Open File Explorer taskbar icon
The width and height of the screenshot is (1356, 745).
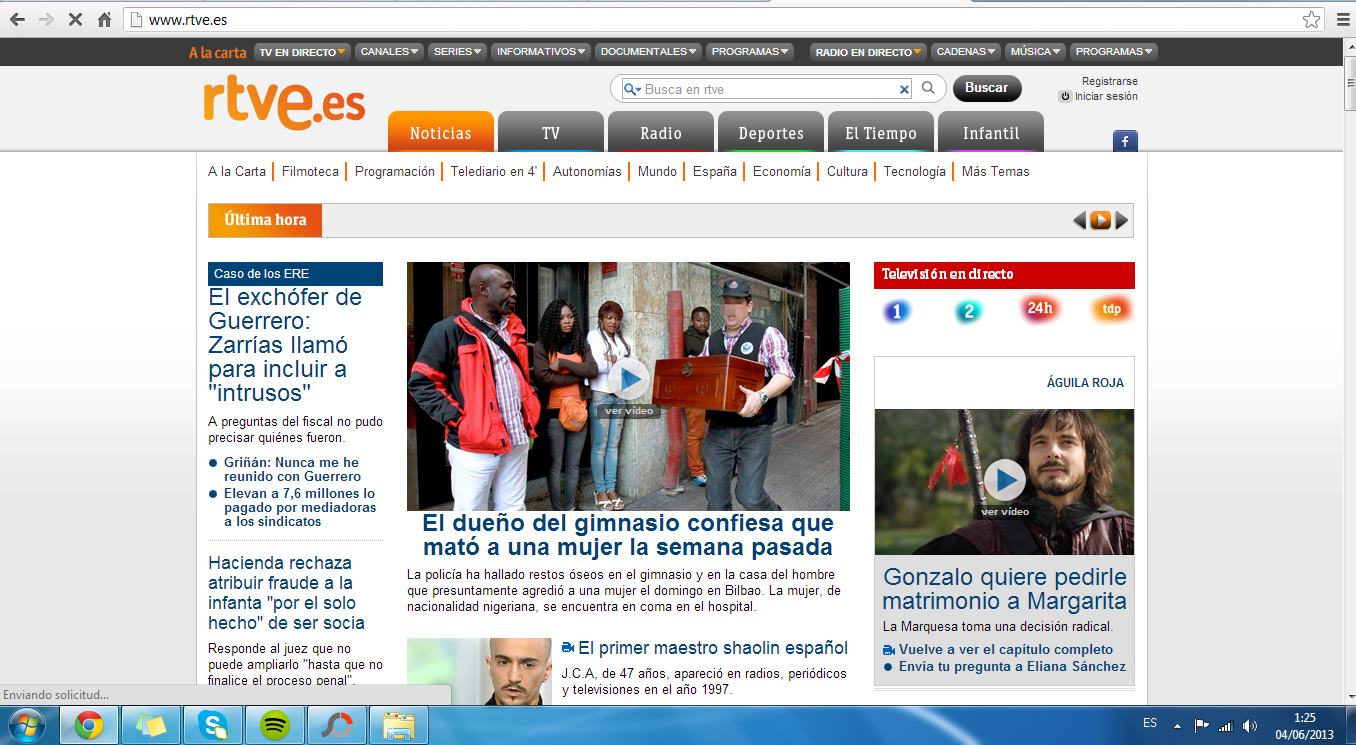pyautogui.click(x=399, y=725)
